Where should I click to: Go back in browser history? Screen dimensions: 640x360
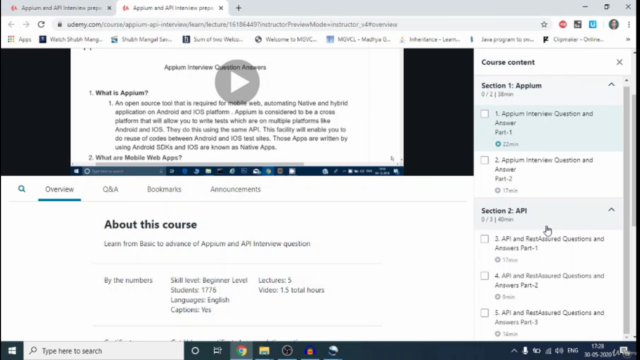pyautogui.click(x=11, y=24)
